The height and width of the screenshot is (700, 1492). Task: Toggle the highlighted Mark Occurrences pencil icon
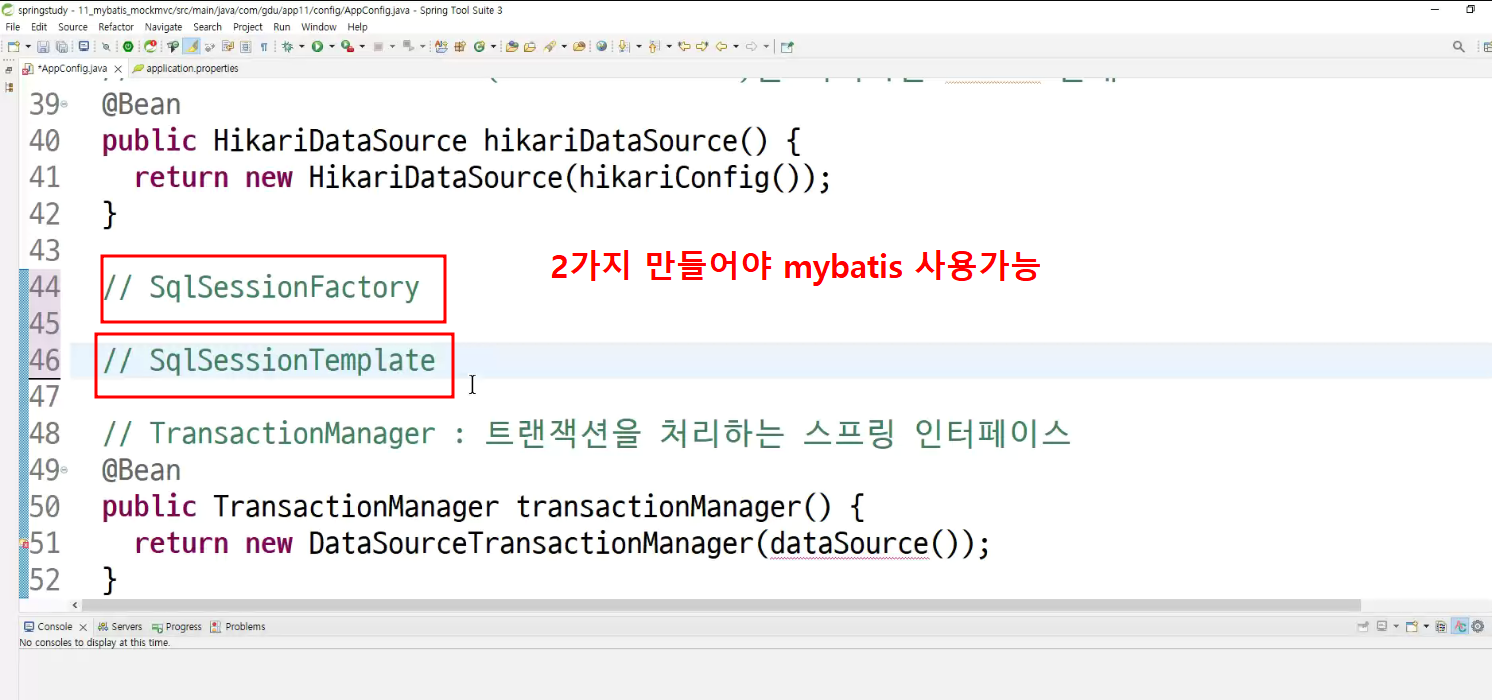[191, 46]
